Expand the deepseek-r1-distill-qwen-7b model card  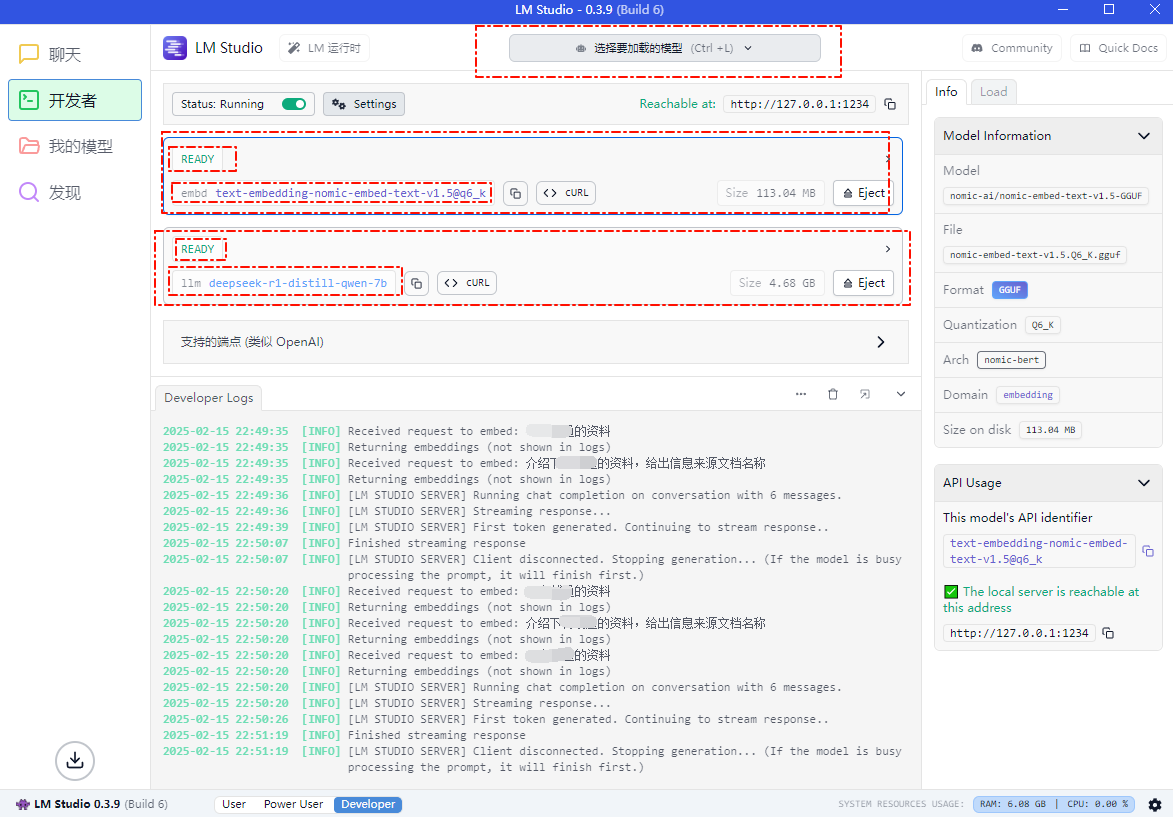point(888,249)
